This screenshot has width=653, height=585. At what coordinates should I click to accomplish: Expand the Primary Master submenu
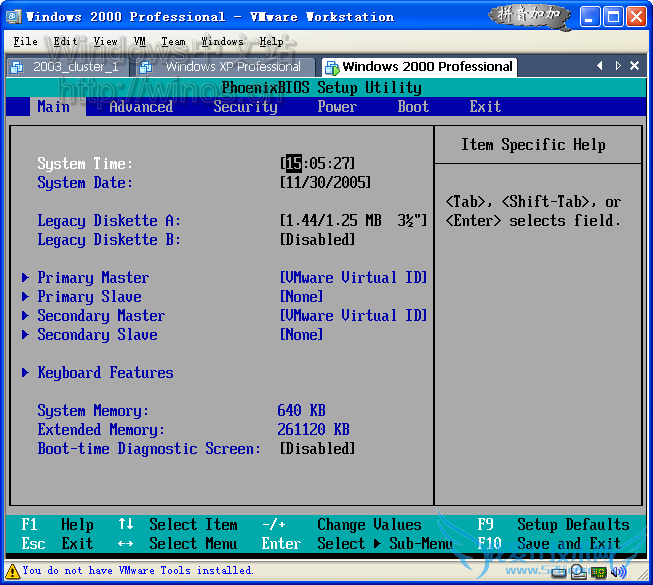92,278
